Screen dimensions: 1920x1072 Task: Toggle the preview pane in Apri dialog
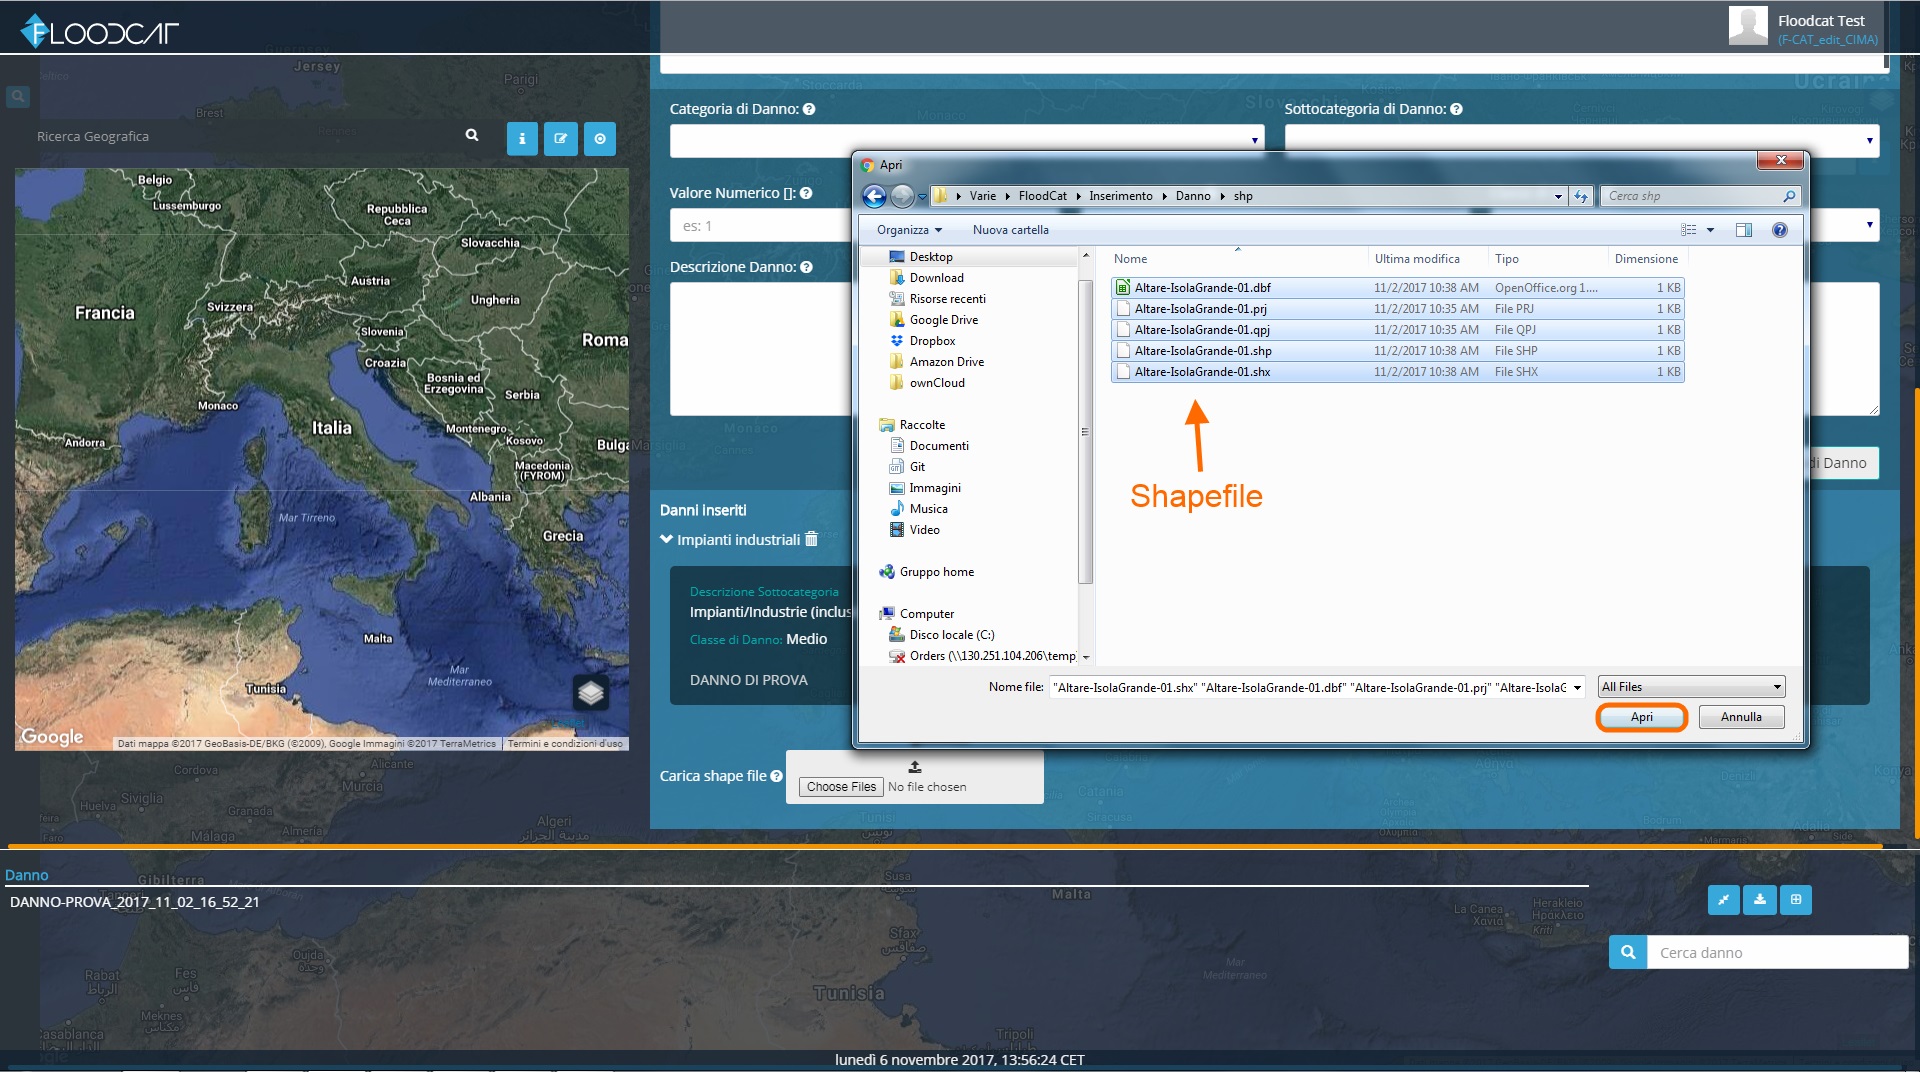(x=1744, y=230)
